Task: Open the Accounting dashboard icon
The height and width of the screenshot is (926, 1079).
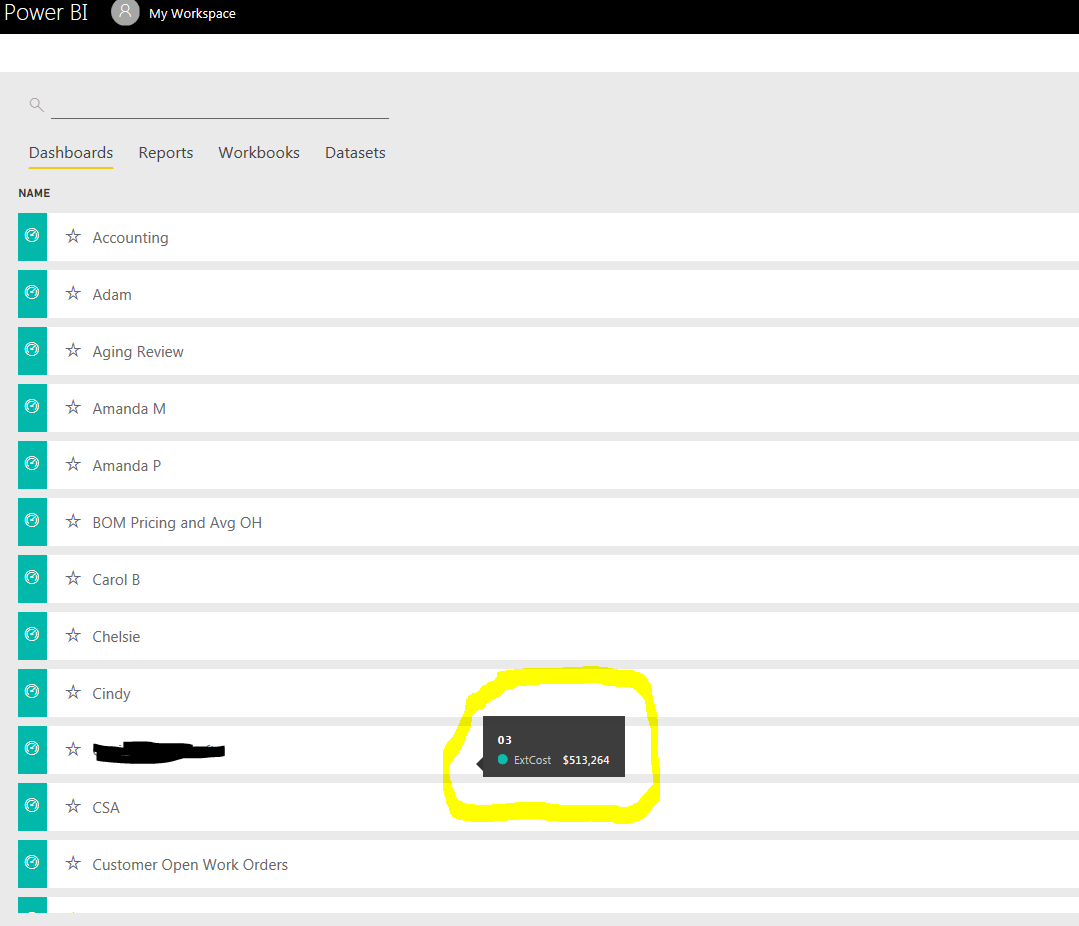Action: (x=32, y=236)
